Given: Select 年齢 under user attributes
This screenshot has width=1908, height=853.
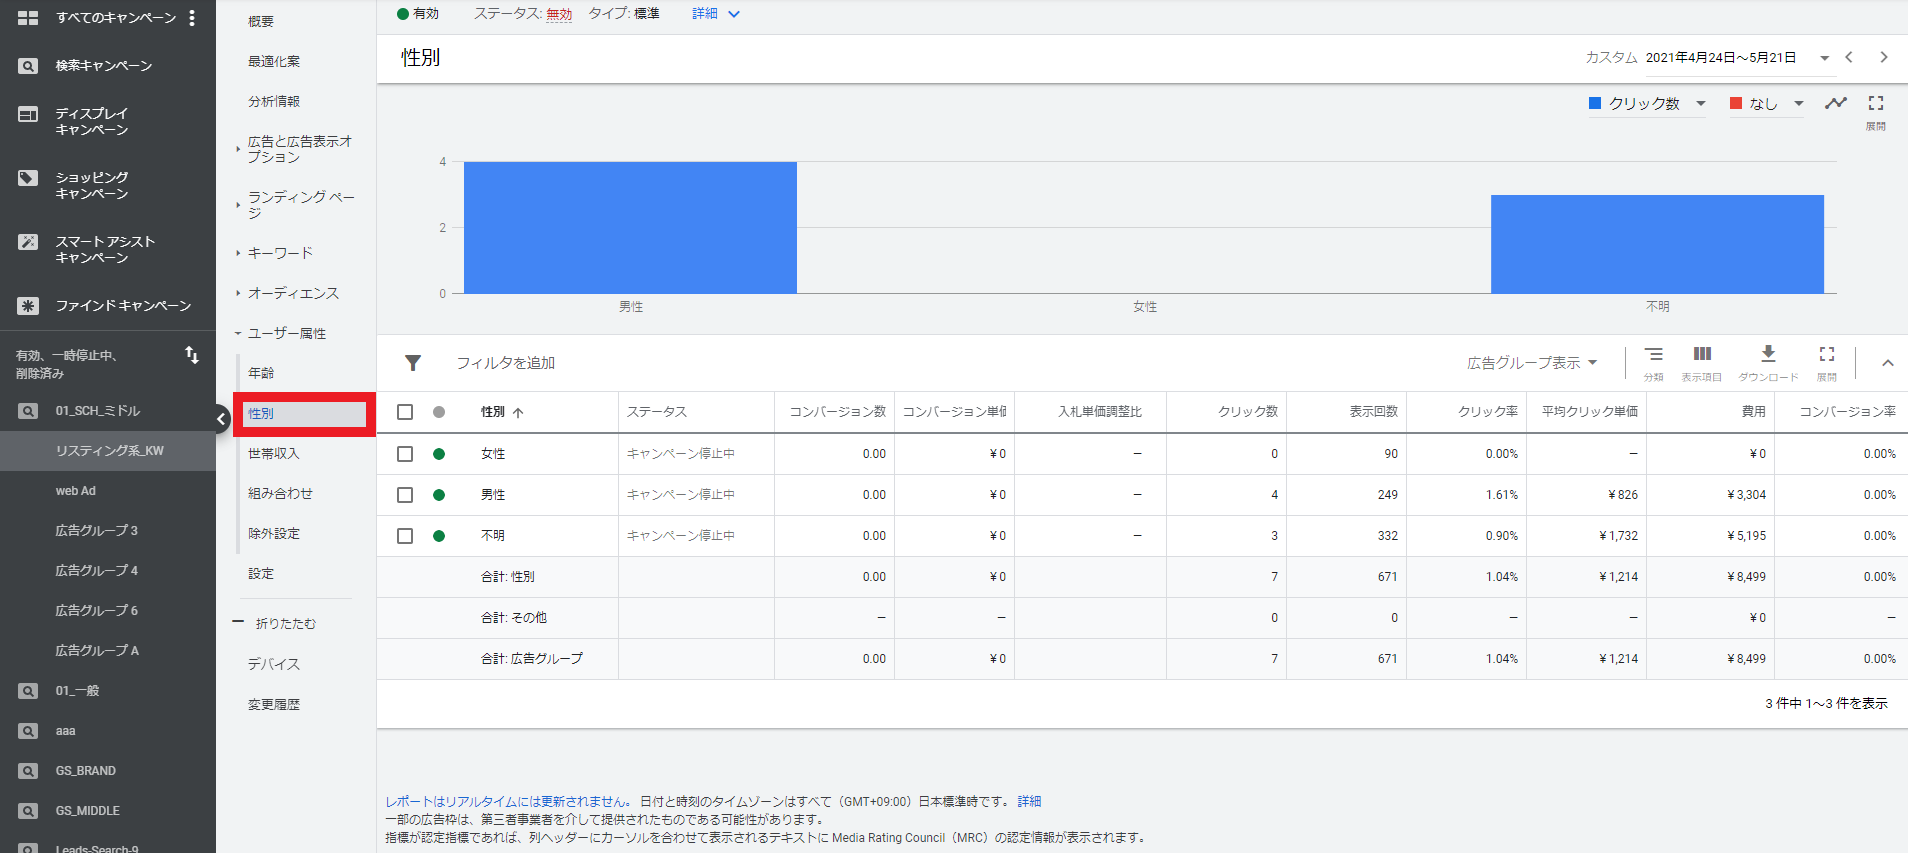Looking at the screenshot, I should point(261,373).
